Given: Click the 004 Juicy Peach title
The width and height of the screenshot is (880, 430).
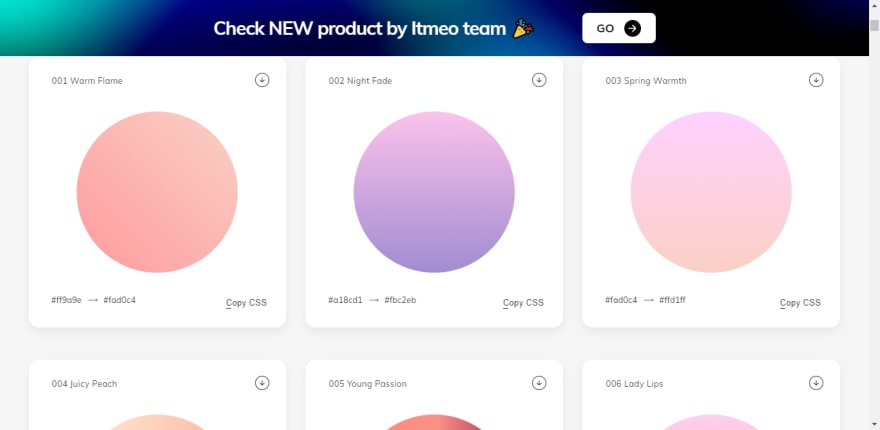Looking at the screenshot, I should [x=84, y=384].
